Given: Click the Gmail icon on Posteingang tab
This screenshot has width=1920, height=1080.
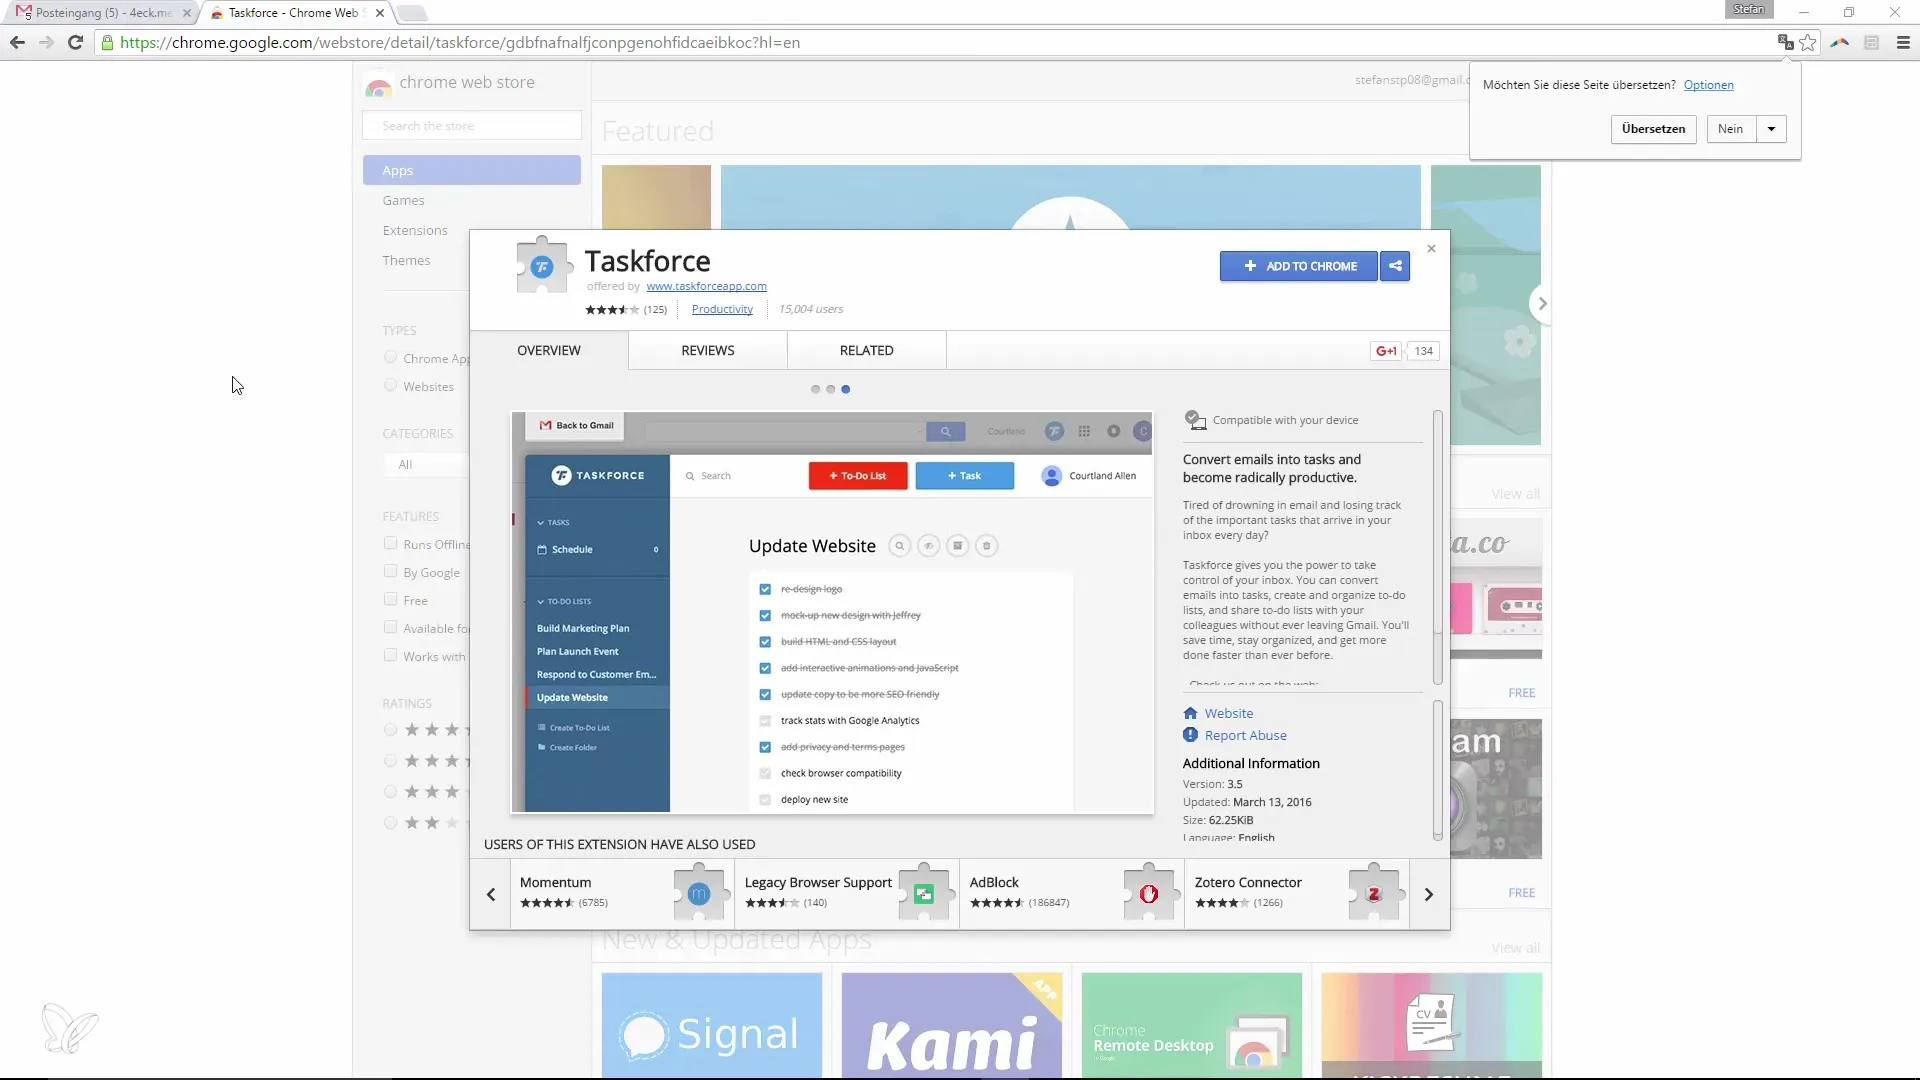Looking at the screenshot, I should point(23,13).
